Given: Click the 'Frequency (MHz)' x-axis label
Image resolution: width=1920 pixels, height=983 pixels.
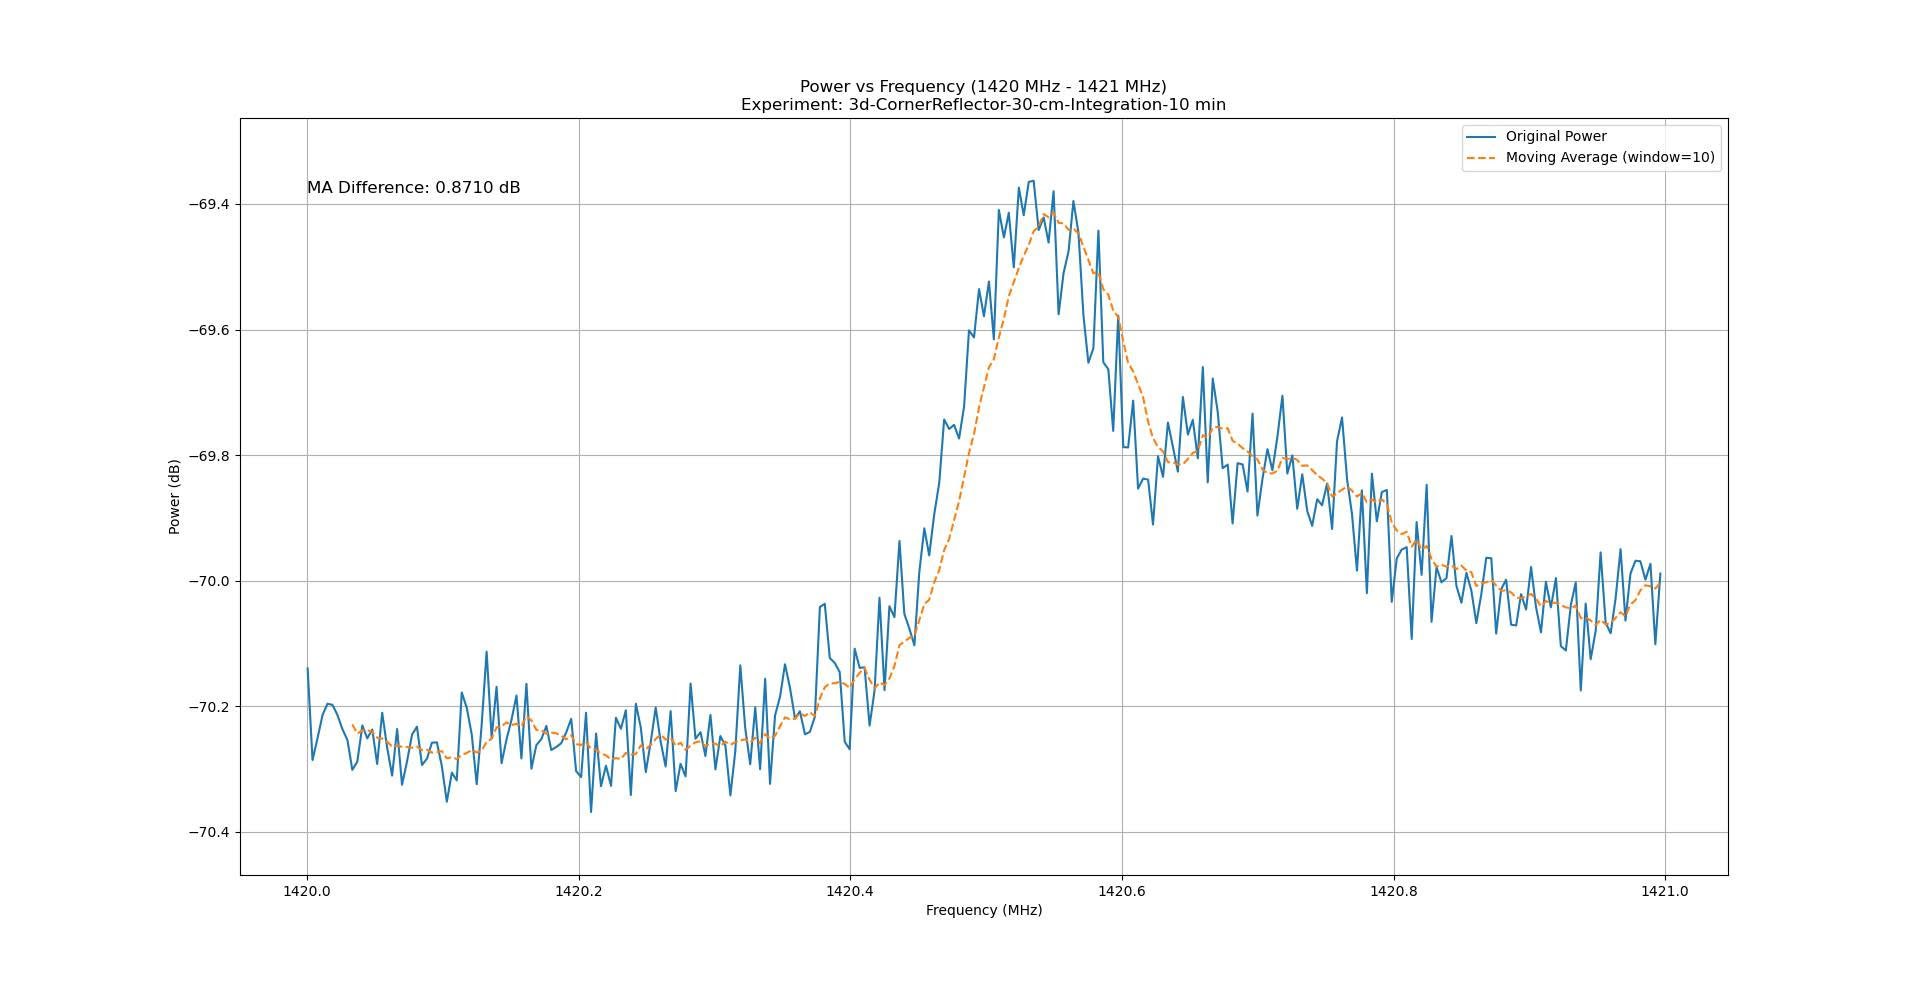Looking at the screenshot, I should click(x=984, y=910).
